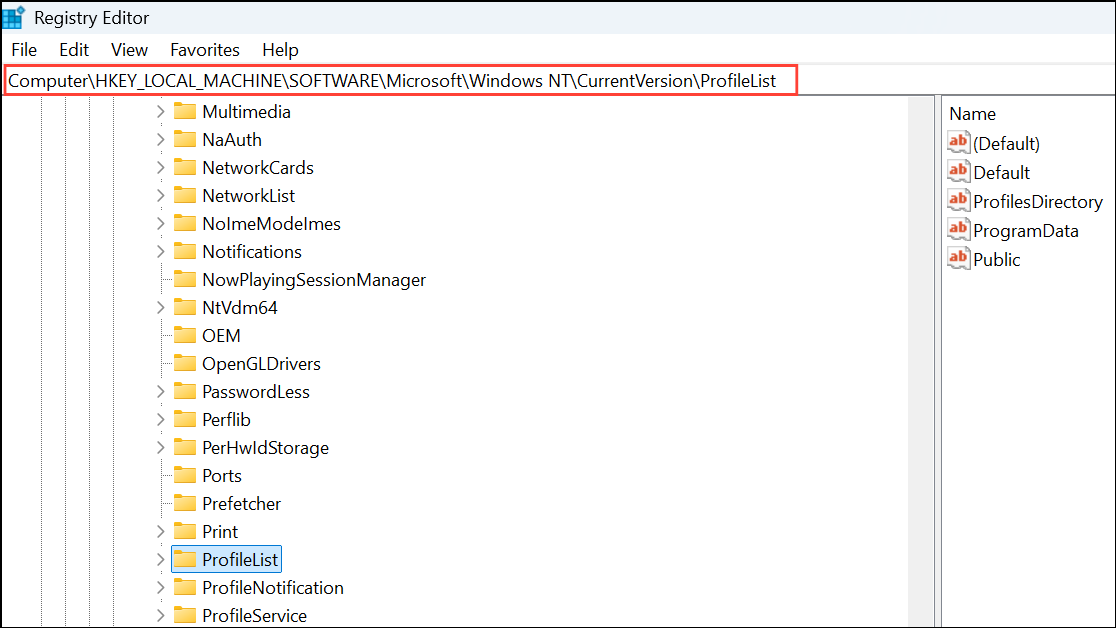The height and width of the screenshot is (628, 1116).
Task: Click the Notifications folder icon
Action: coord(185,251)
